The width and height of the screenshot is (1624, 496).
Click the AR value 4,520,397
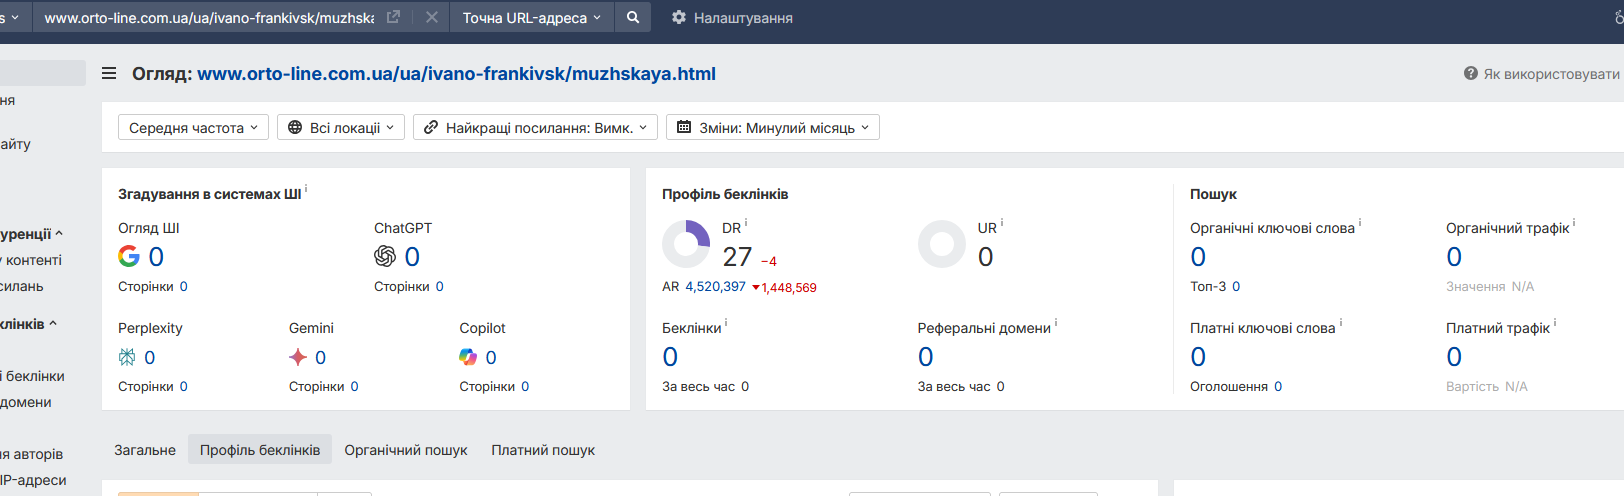point(715,287)
